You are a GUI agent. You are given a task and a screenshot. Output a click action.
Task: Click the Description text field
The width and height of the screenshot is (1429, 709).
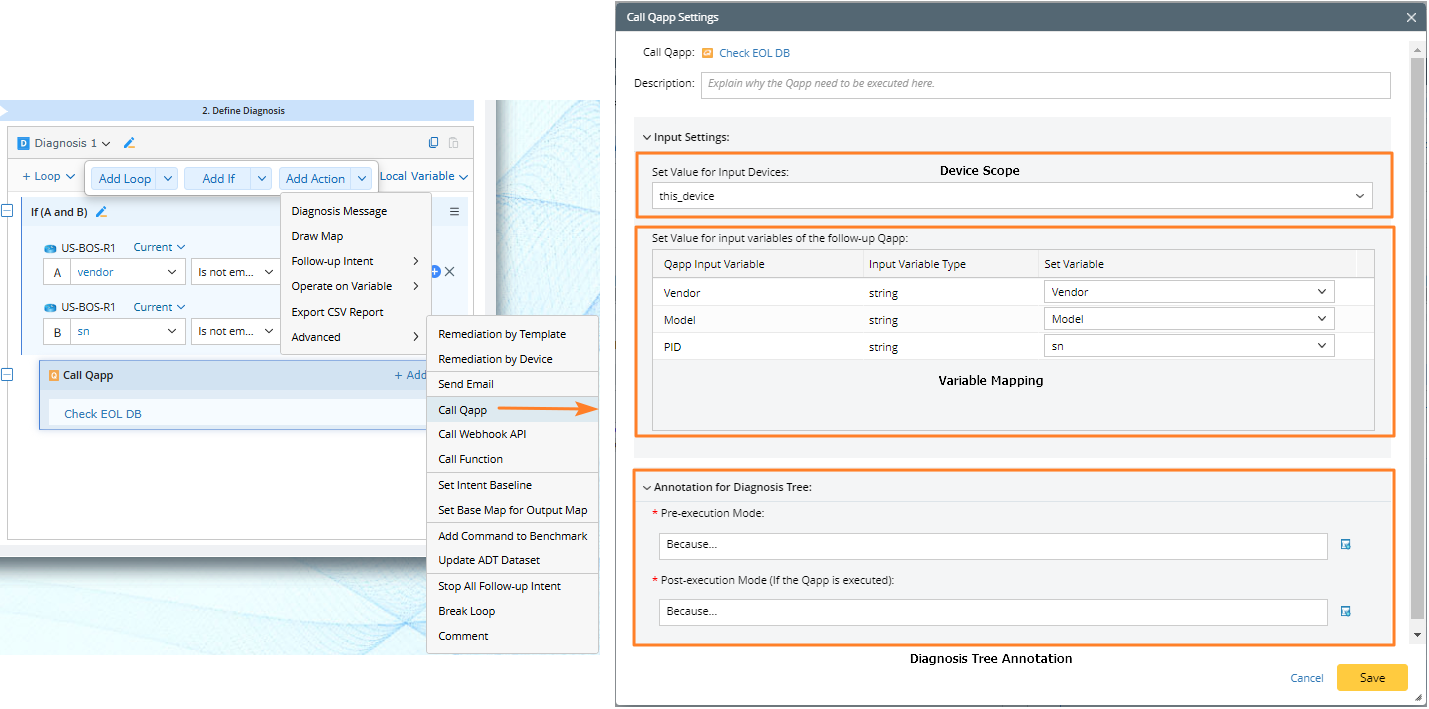1045,84
